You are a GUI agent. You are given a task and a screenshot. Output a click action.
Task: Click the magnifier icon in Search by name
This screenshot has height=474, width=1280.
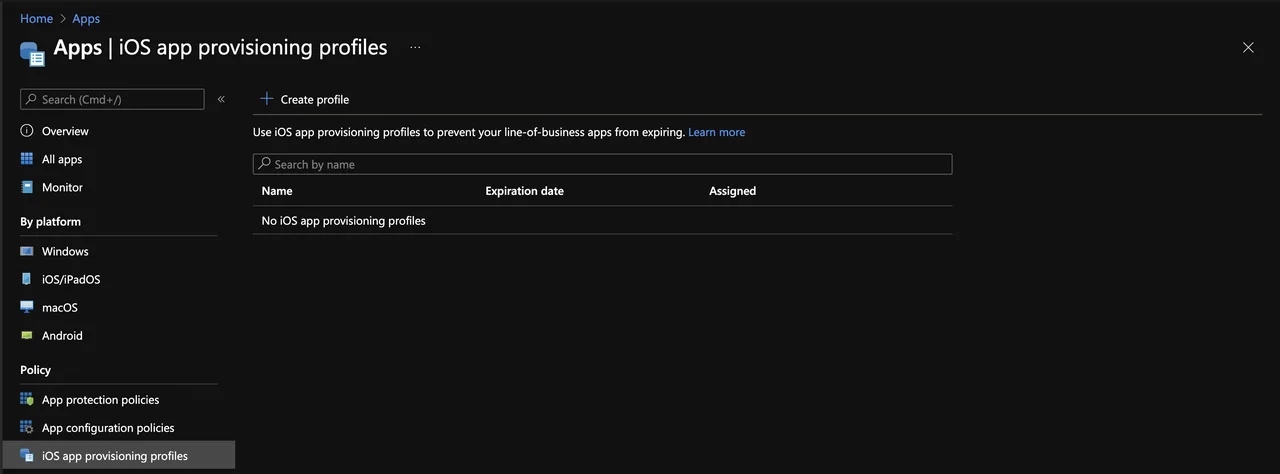tap(264, 164)
